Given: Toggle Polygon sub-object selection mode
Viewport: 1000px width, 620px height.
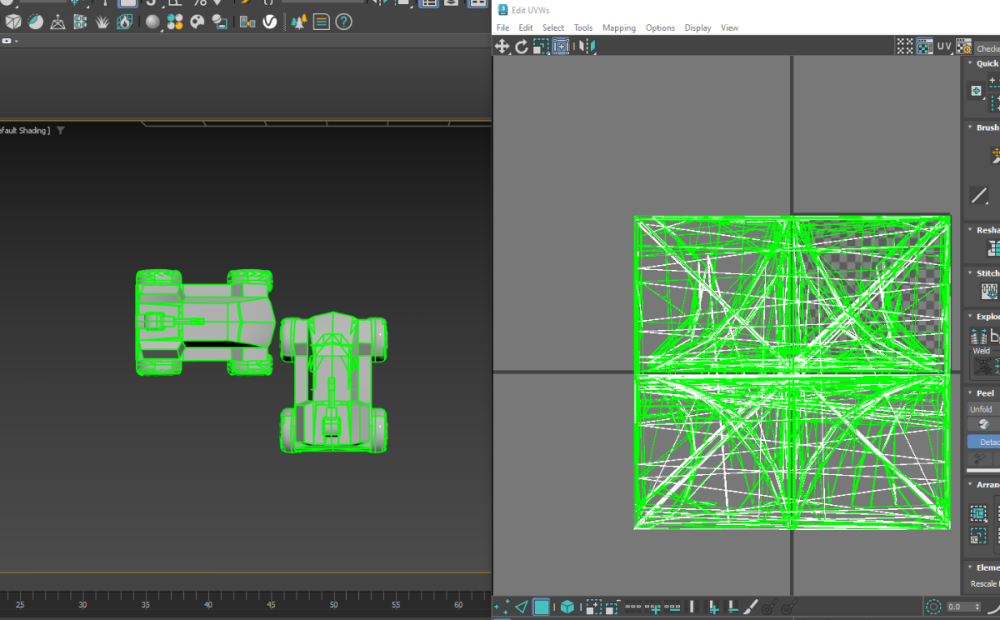Looking at the screenshot, I should click(x=541, y=607).
